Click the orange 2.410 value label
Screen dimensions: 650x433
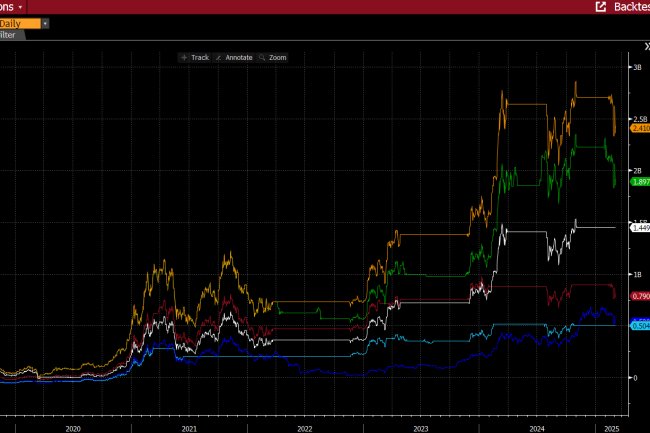click(640, 128)
